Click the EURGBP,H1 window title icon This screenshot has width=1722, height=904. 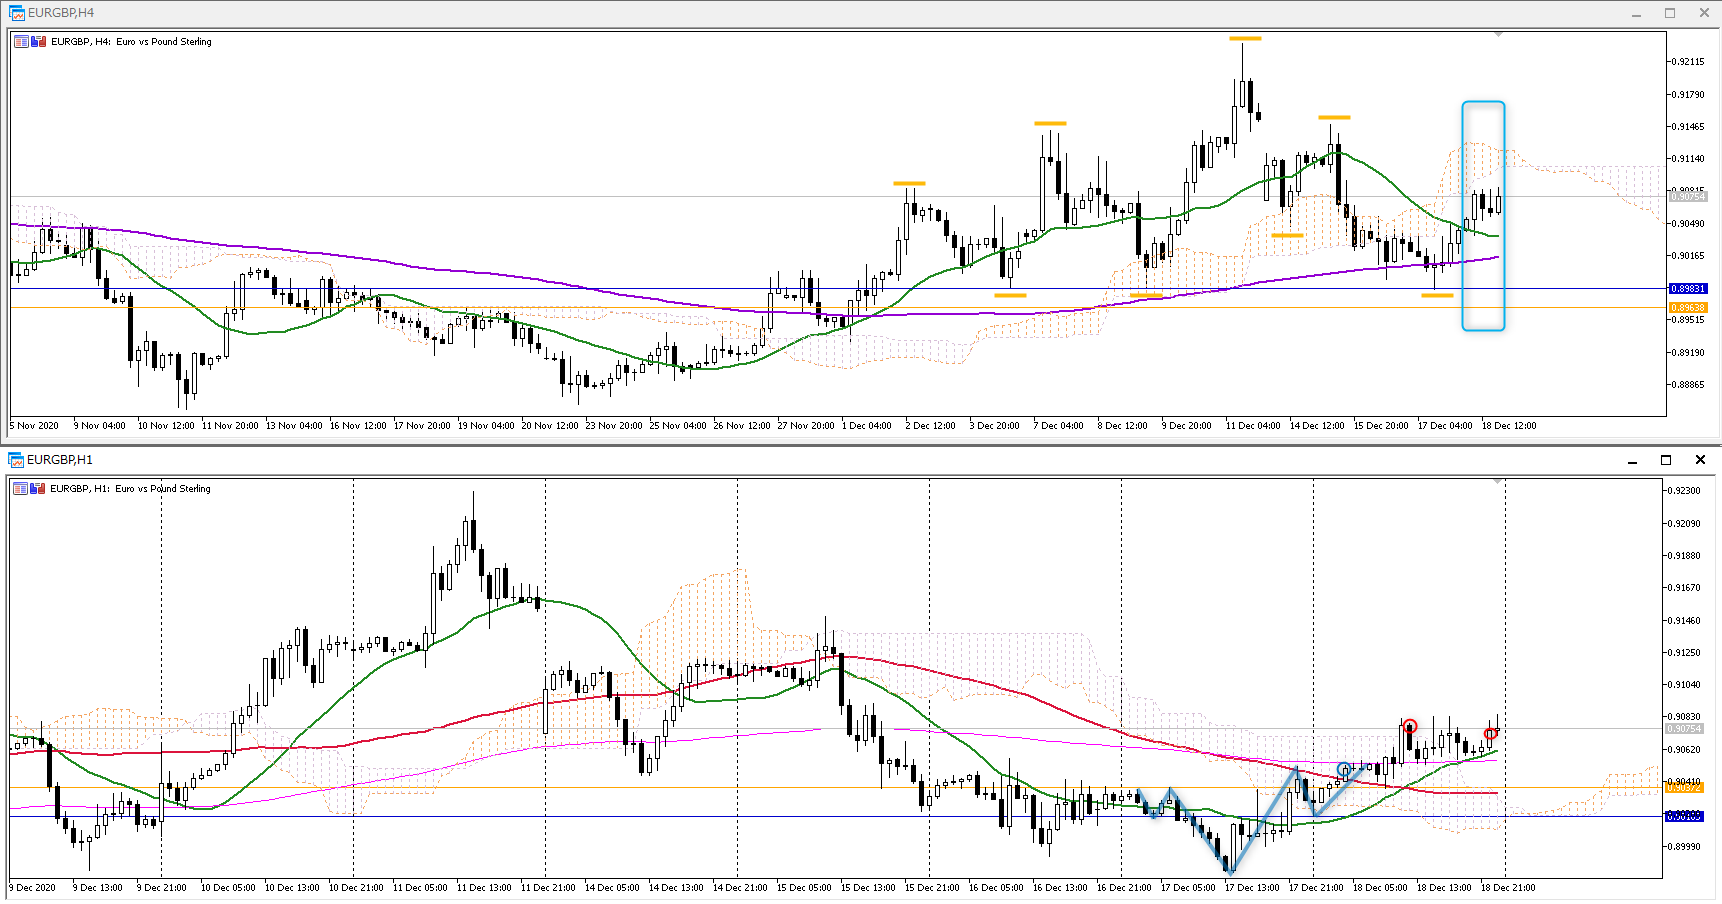pyautogui.click(x=16, y=460)
